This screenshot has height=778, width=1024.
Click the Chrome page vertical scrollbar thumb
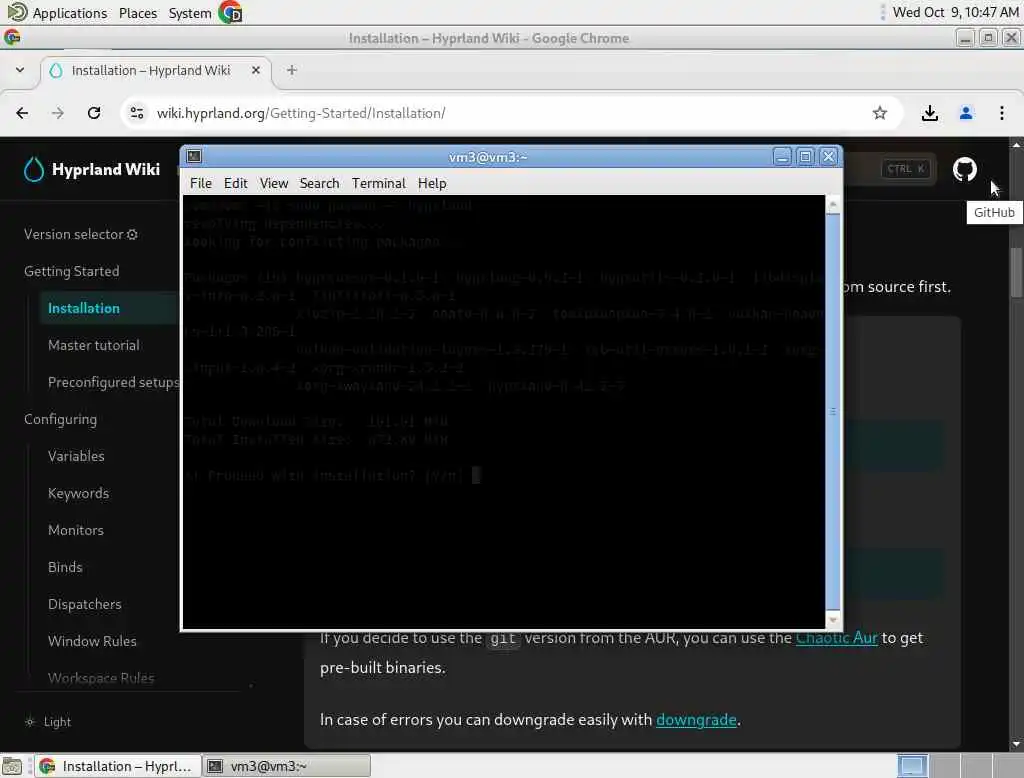1016,272
